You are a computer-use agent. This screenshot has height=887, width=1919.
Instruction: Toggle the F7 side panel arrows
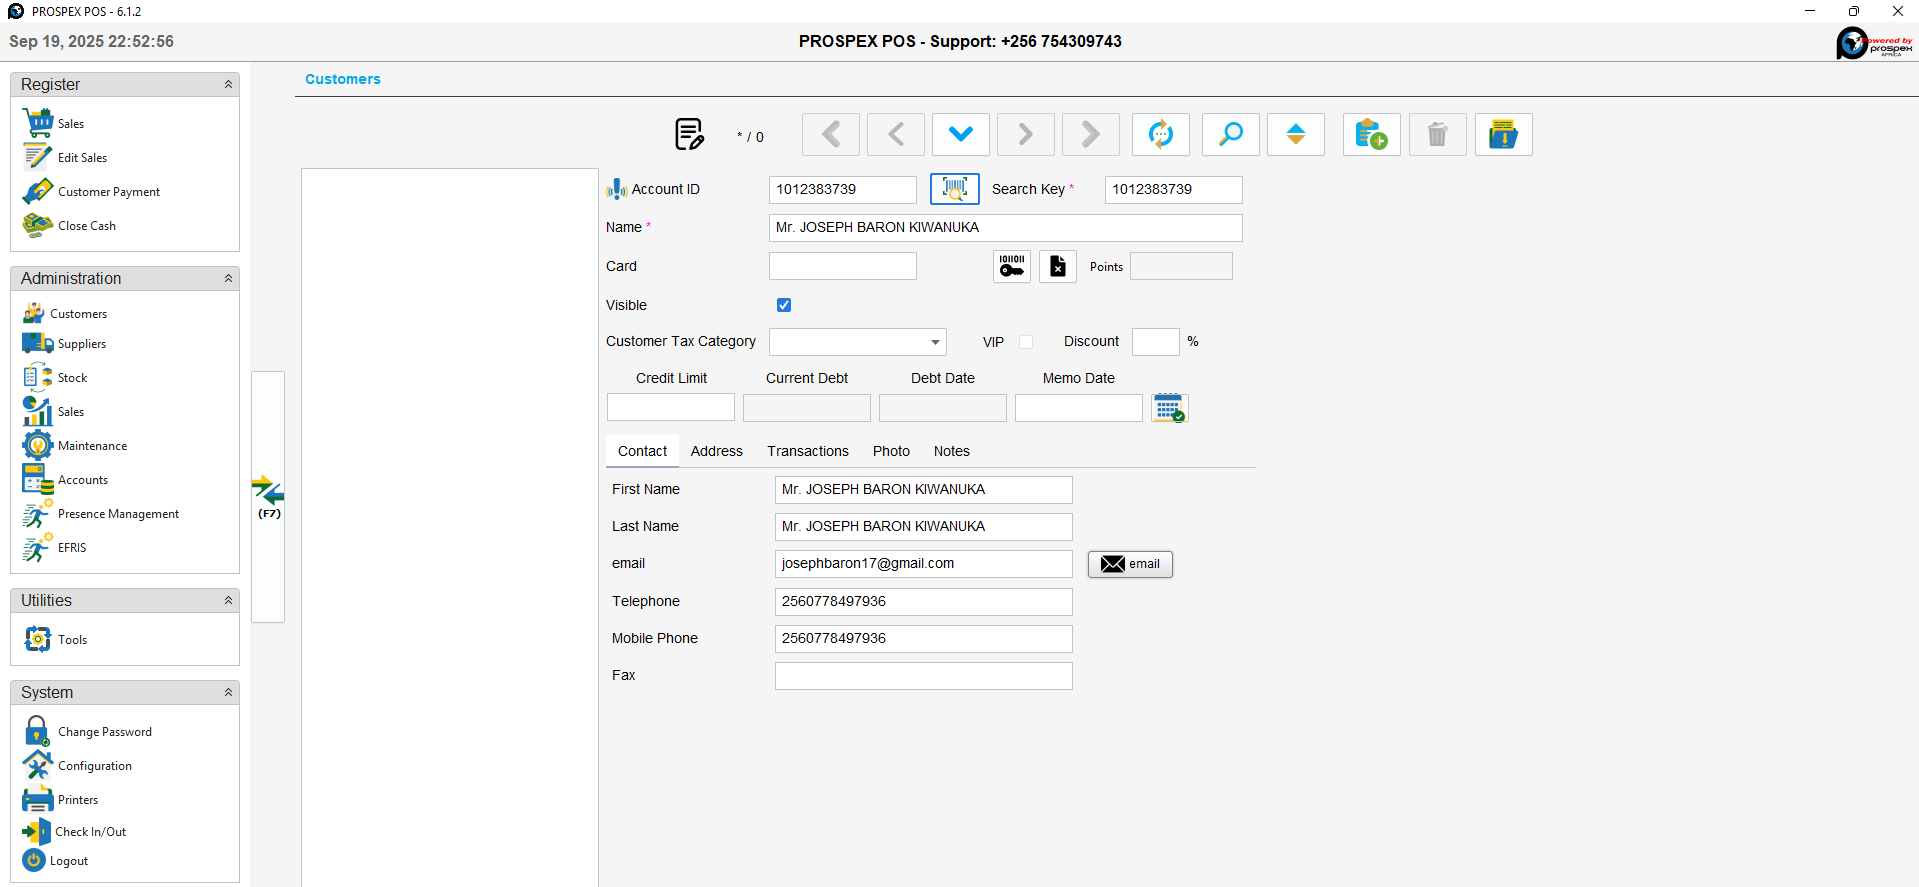pos(268,496)
